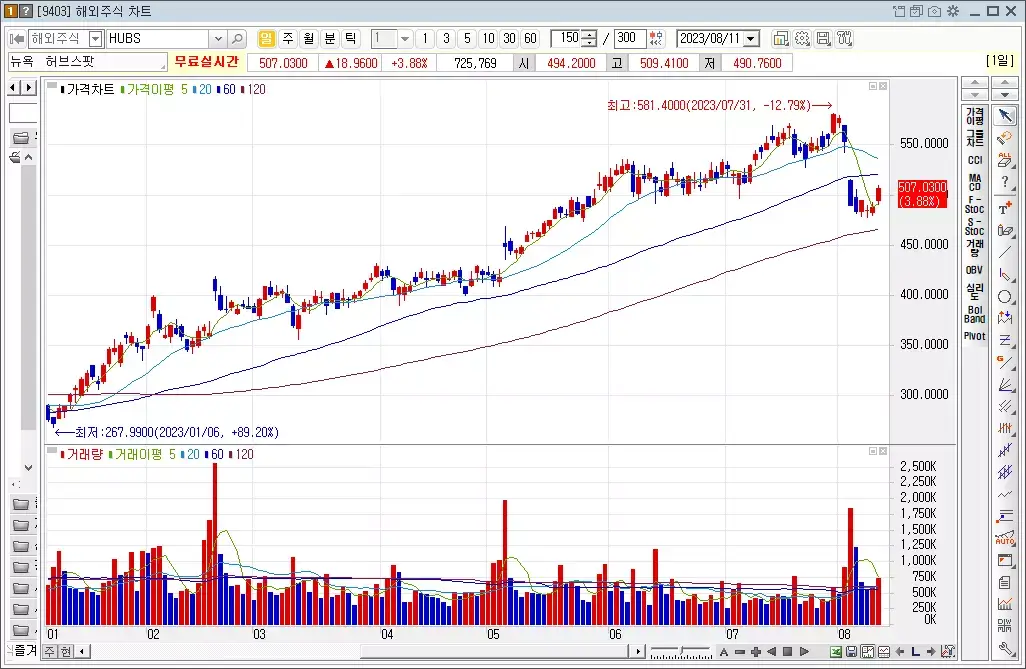Open the interval number dropdown
Viewport: 1026px width, 669px height.
coord(405,39)
